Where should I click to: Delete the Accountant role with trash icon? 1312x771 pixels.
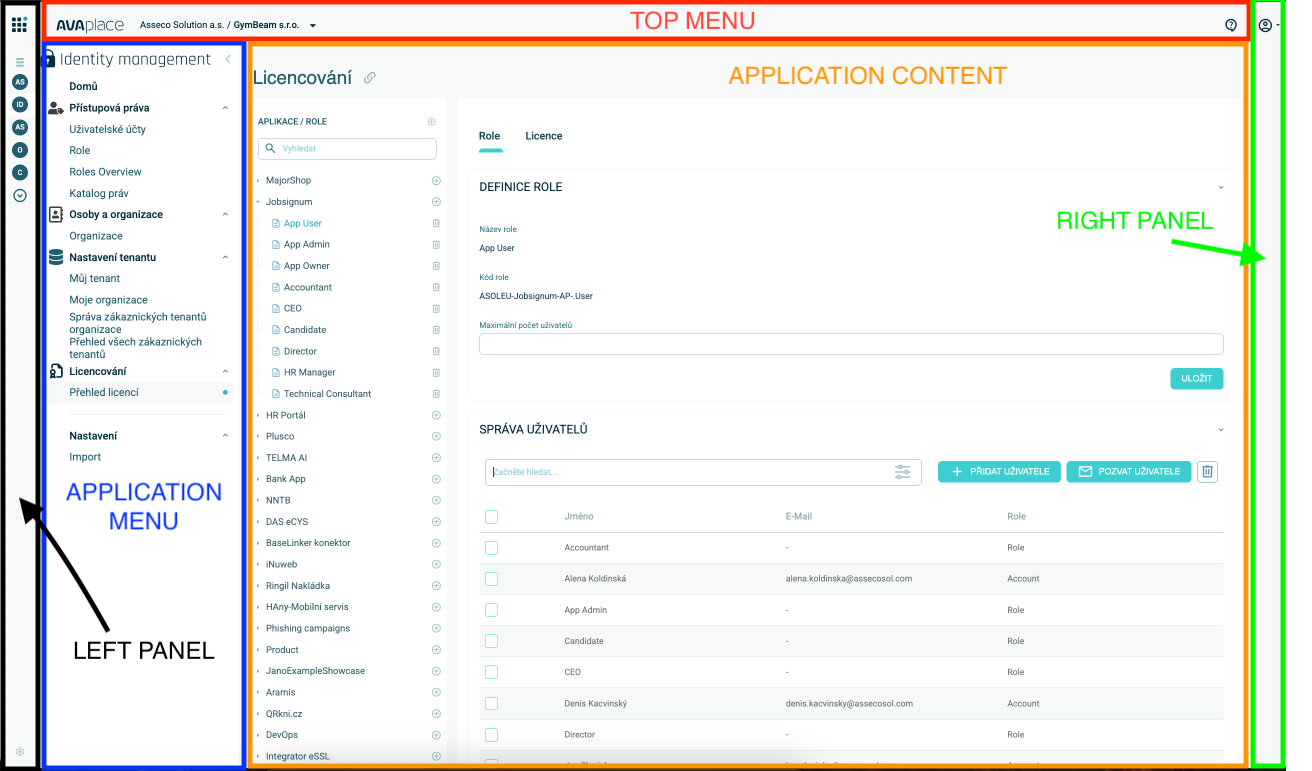pos(436,288)
